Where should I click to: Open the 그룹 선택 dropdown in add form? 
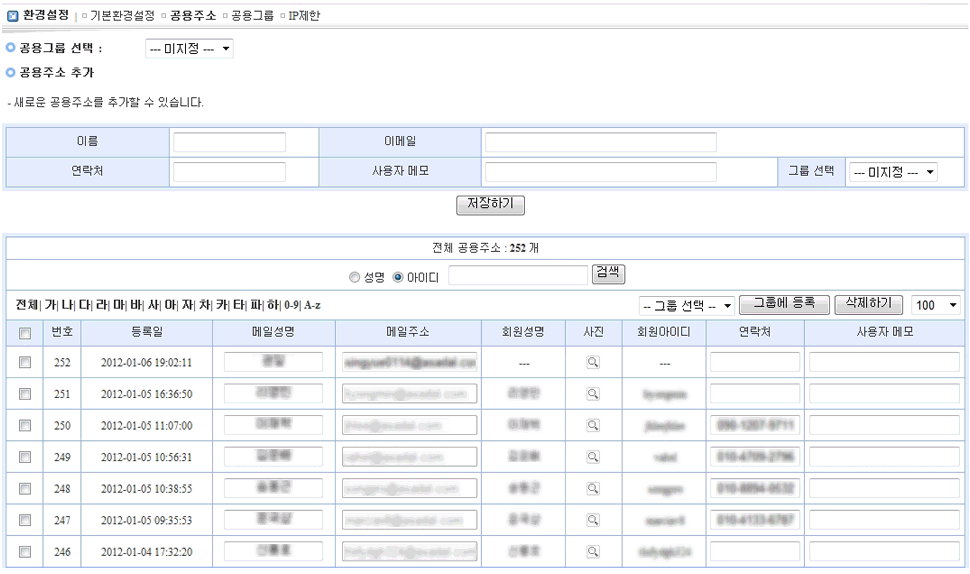893,172
